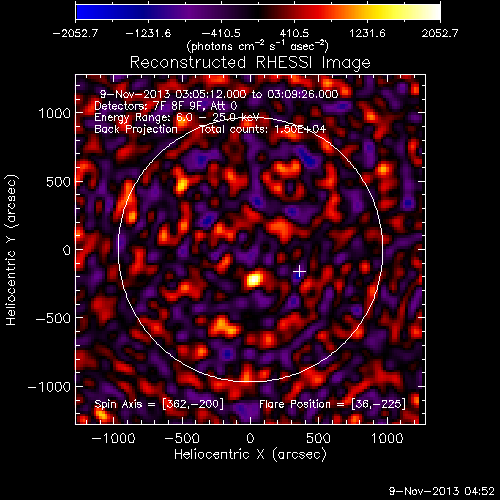Click the blue end of the colorbar
The height and width of the screenshot is (500, 500).
click(x=83, y=12)
